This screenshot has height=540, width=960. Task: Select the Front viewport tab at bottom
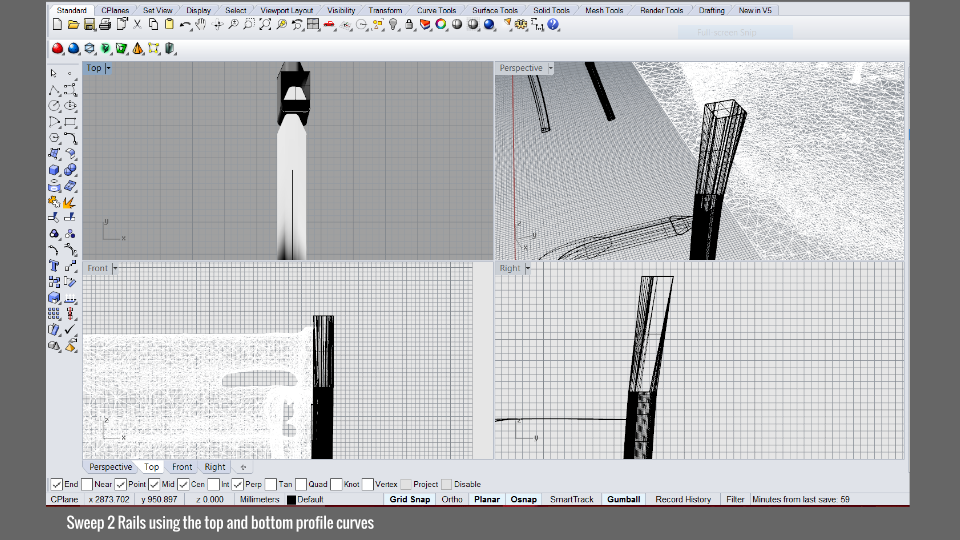pyautogui.click(x=182, y=467)
